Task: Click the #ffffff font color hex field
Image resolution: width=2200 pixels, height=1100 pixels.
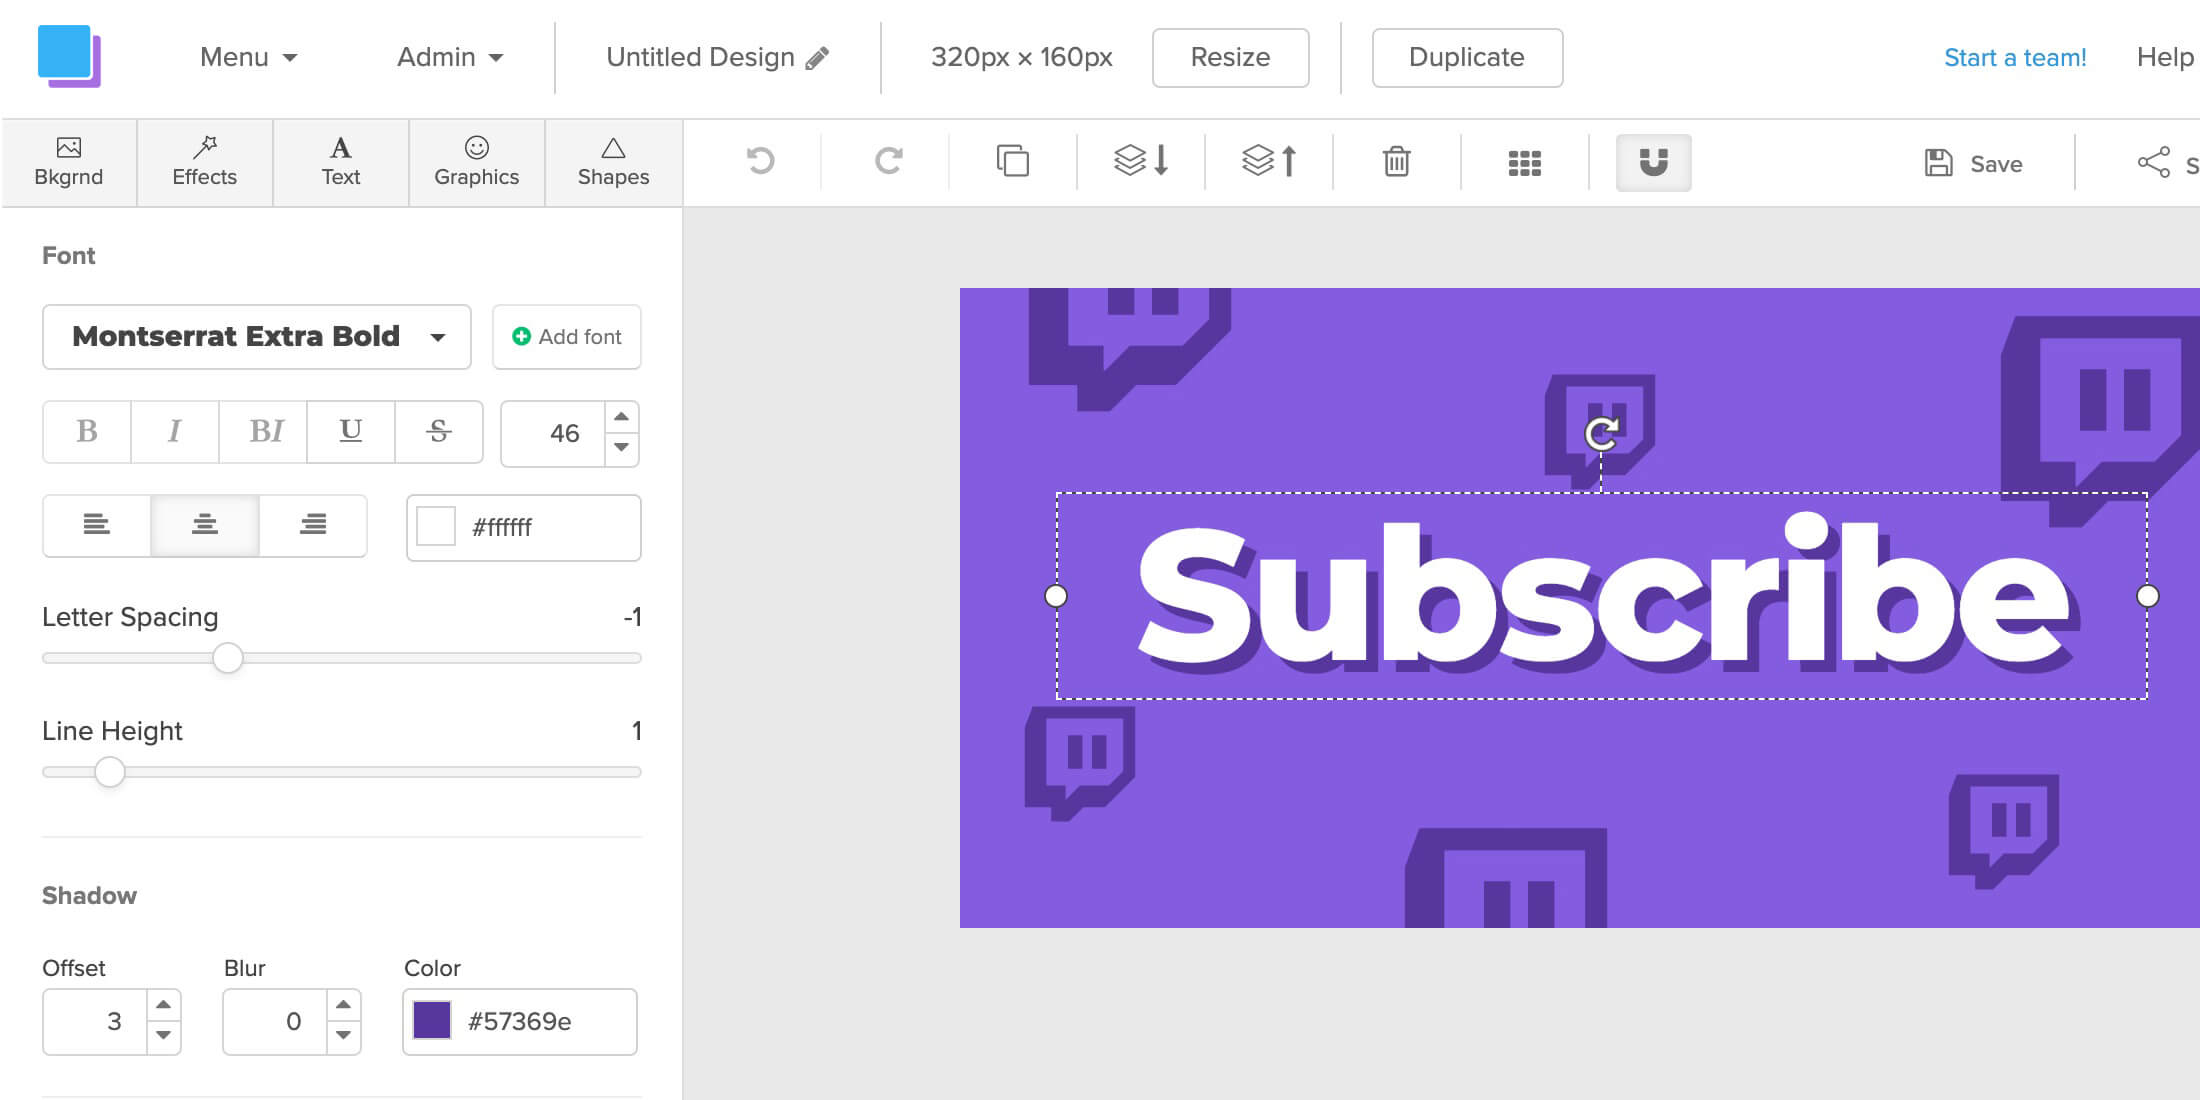Action: pos(524,528)
